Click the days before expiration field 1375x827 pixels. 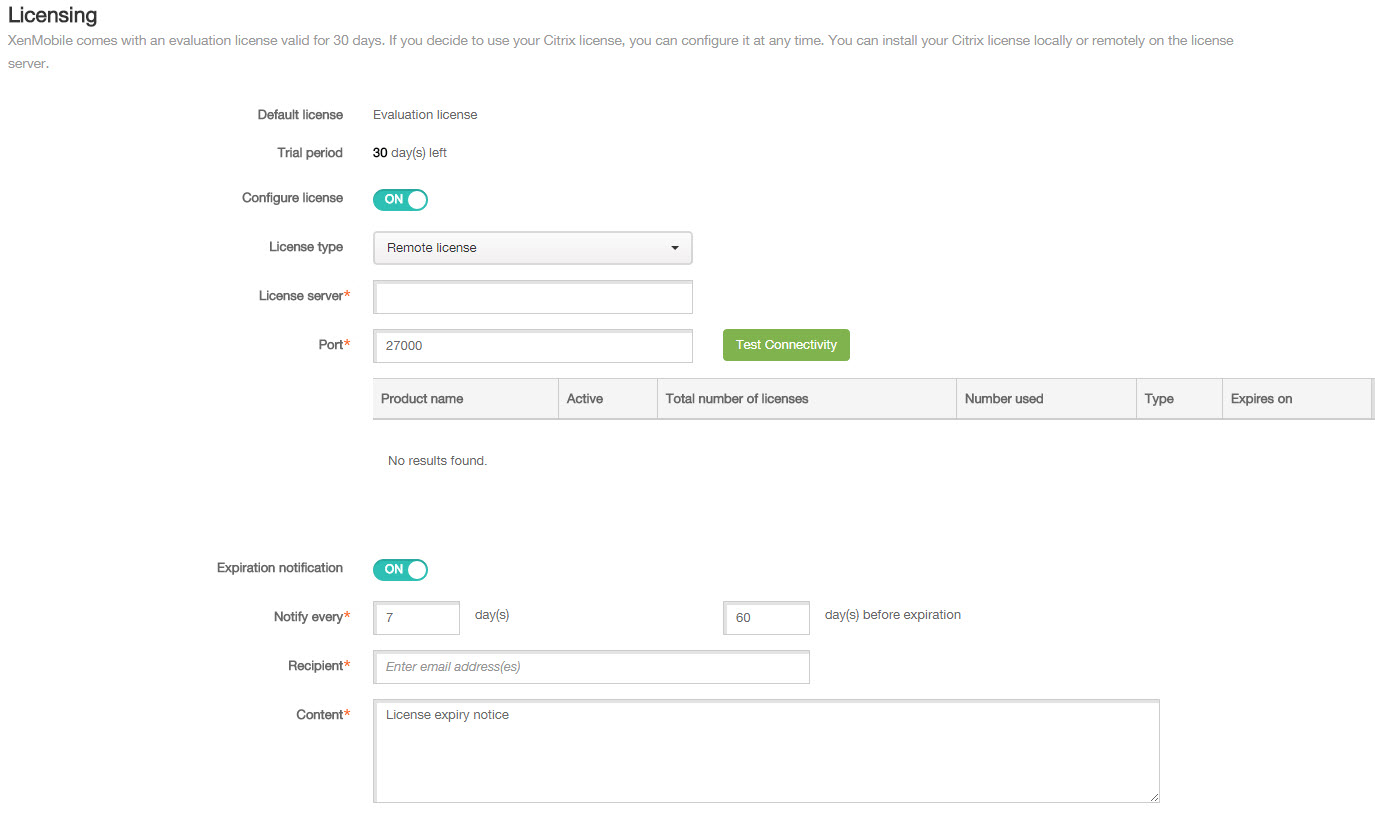pos(766,618)
